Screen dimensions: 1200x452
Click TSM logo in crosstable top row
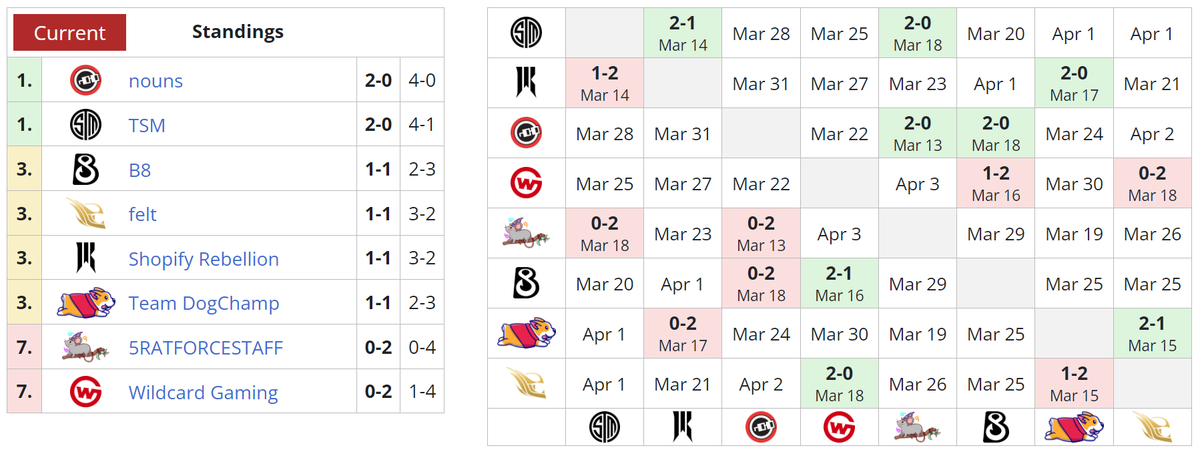[x=526, y=33]
